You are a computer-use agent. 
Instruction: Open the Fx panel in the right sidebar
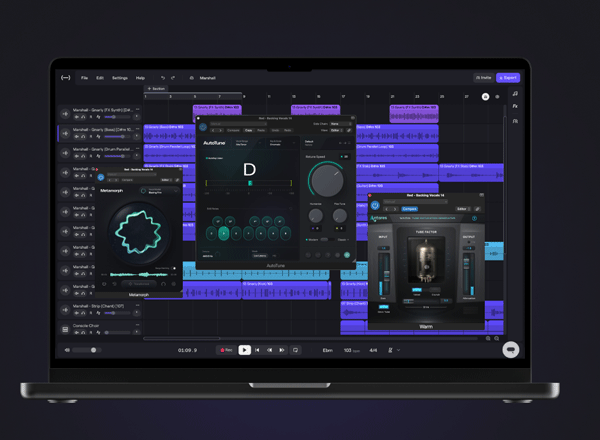(x=515, y=106)
